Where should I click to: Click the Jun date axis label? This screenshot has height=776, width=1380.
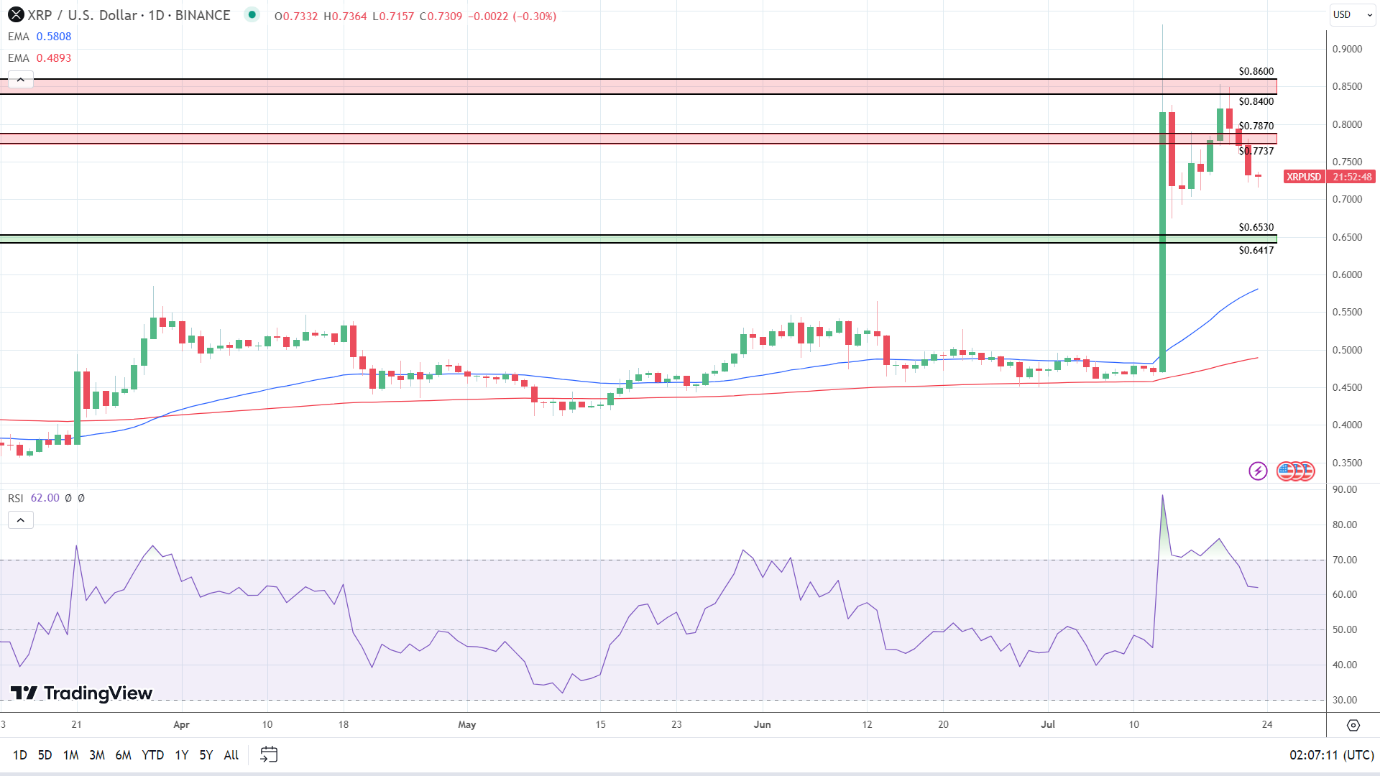(x=762, y=725)
